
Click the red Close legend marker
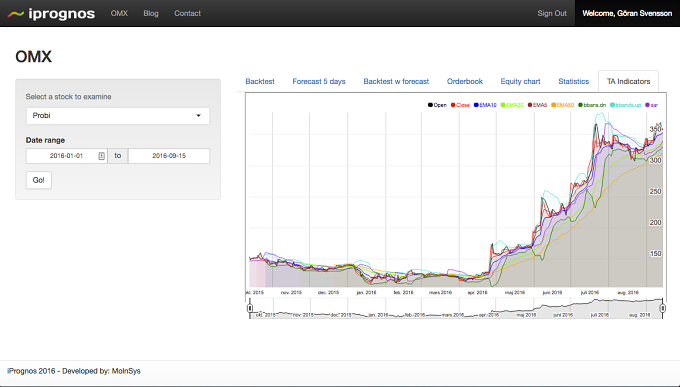pyautogui.click(x=453, y=105)
